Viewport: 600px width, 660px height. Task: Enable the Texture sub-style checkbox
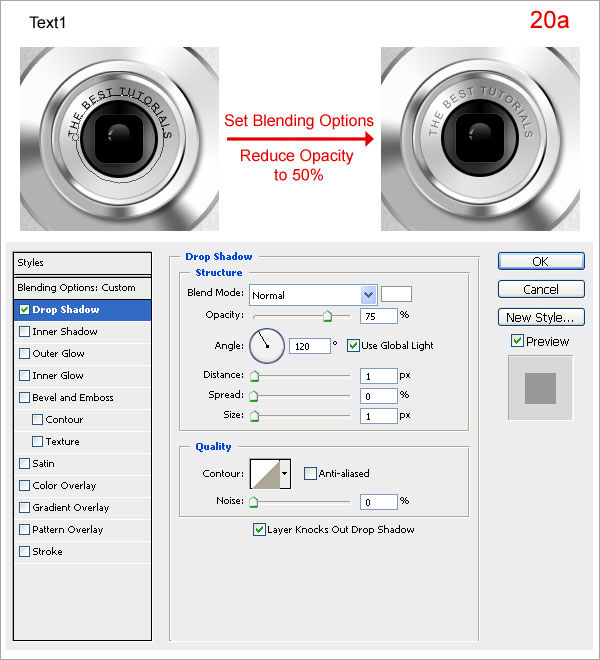[37, 442]
